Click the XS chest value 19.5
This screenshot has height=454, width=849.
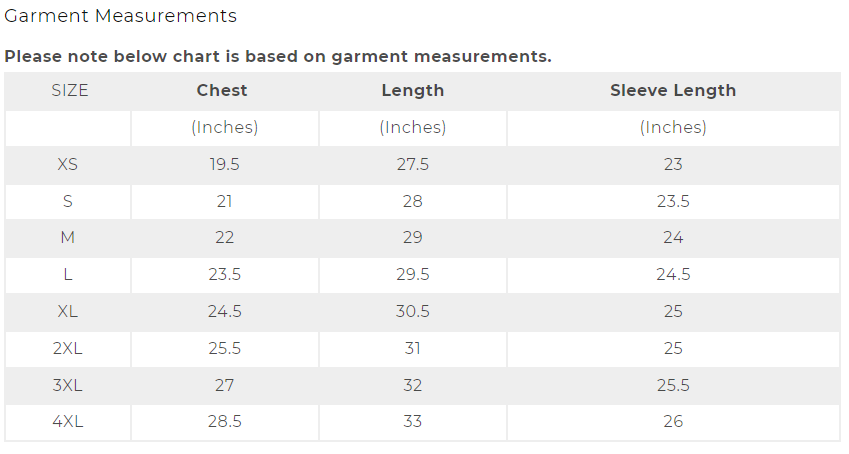click(x=224, y=164)
